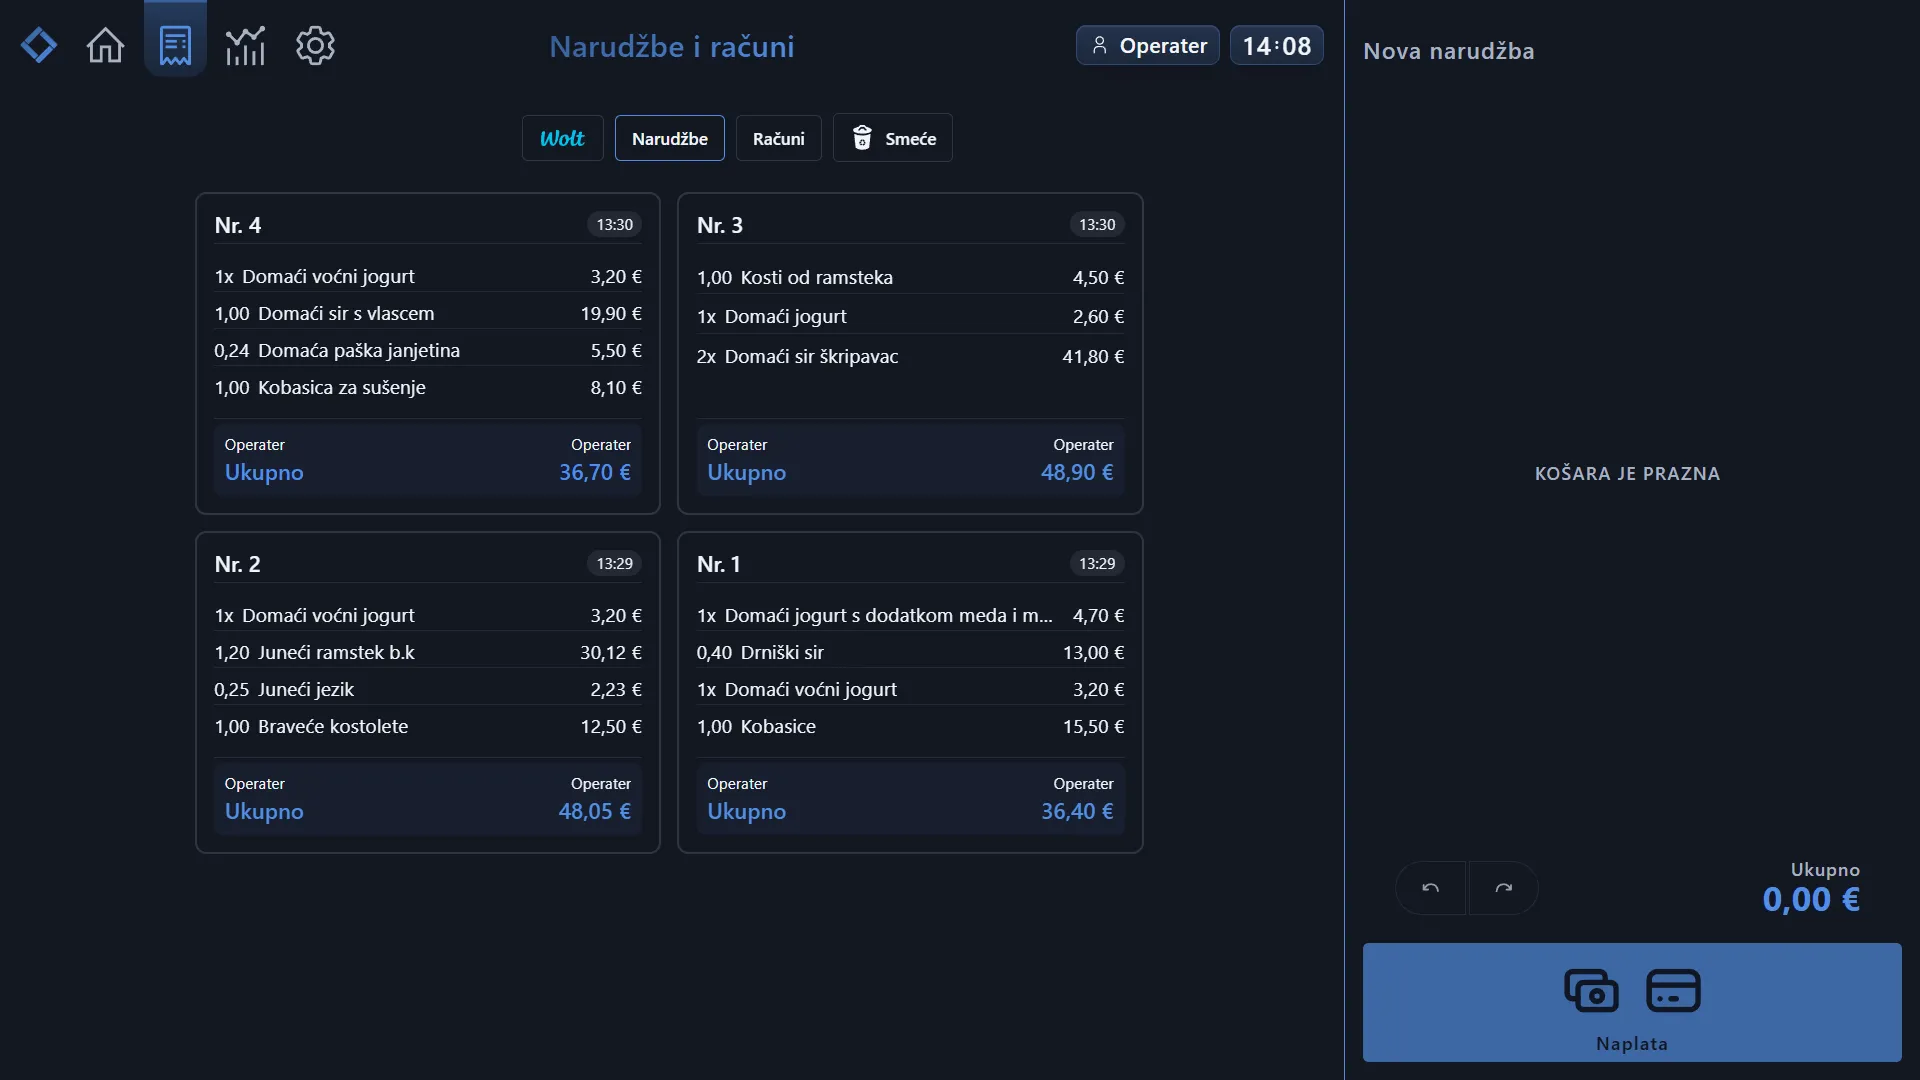
Task: Select the Domaća paška janjetina row
Action: coord(428,350)
